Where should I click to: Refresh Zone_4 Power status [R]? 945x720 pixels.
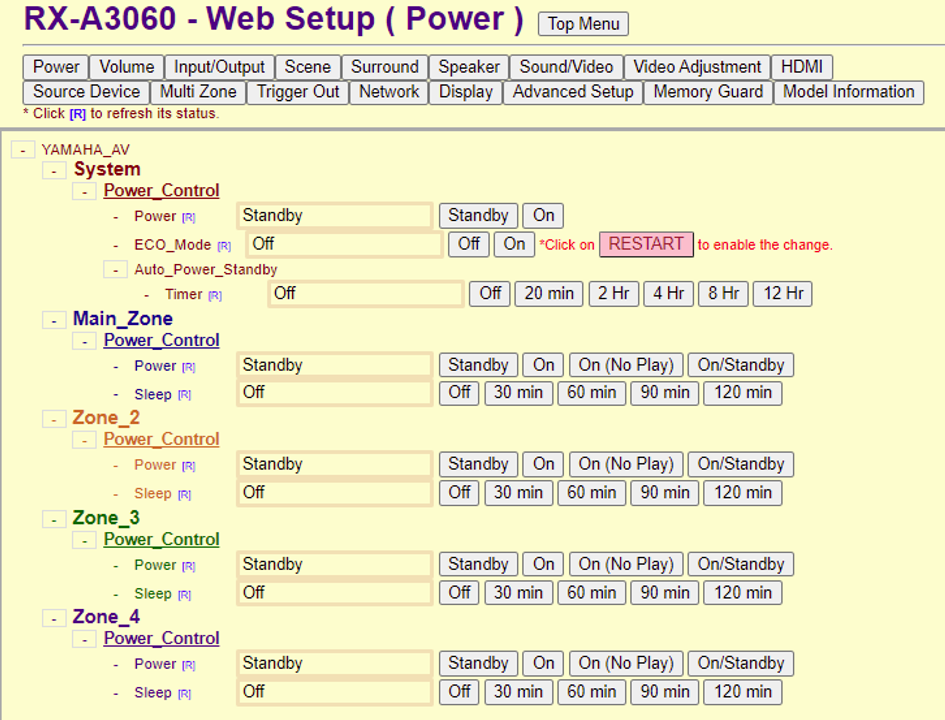pyautogui.click(x=189, y=665)
